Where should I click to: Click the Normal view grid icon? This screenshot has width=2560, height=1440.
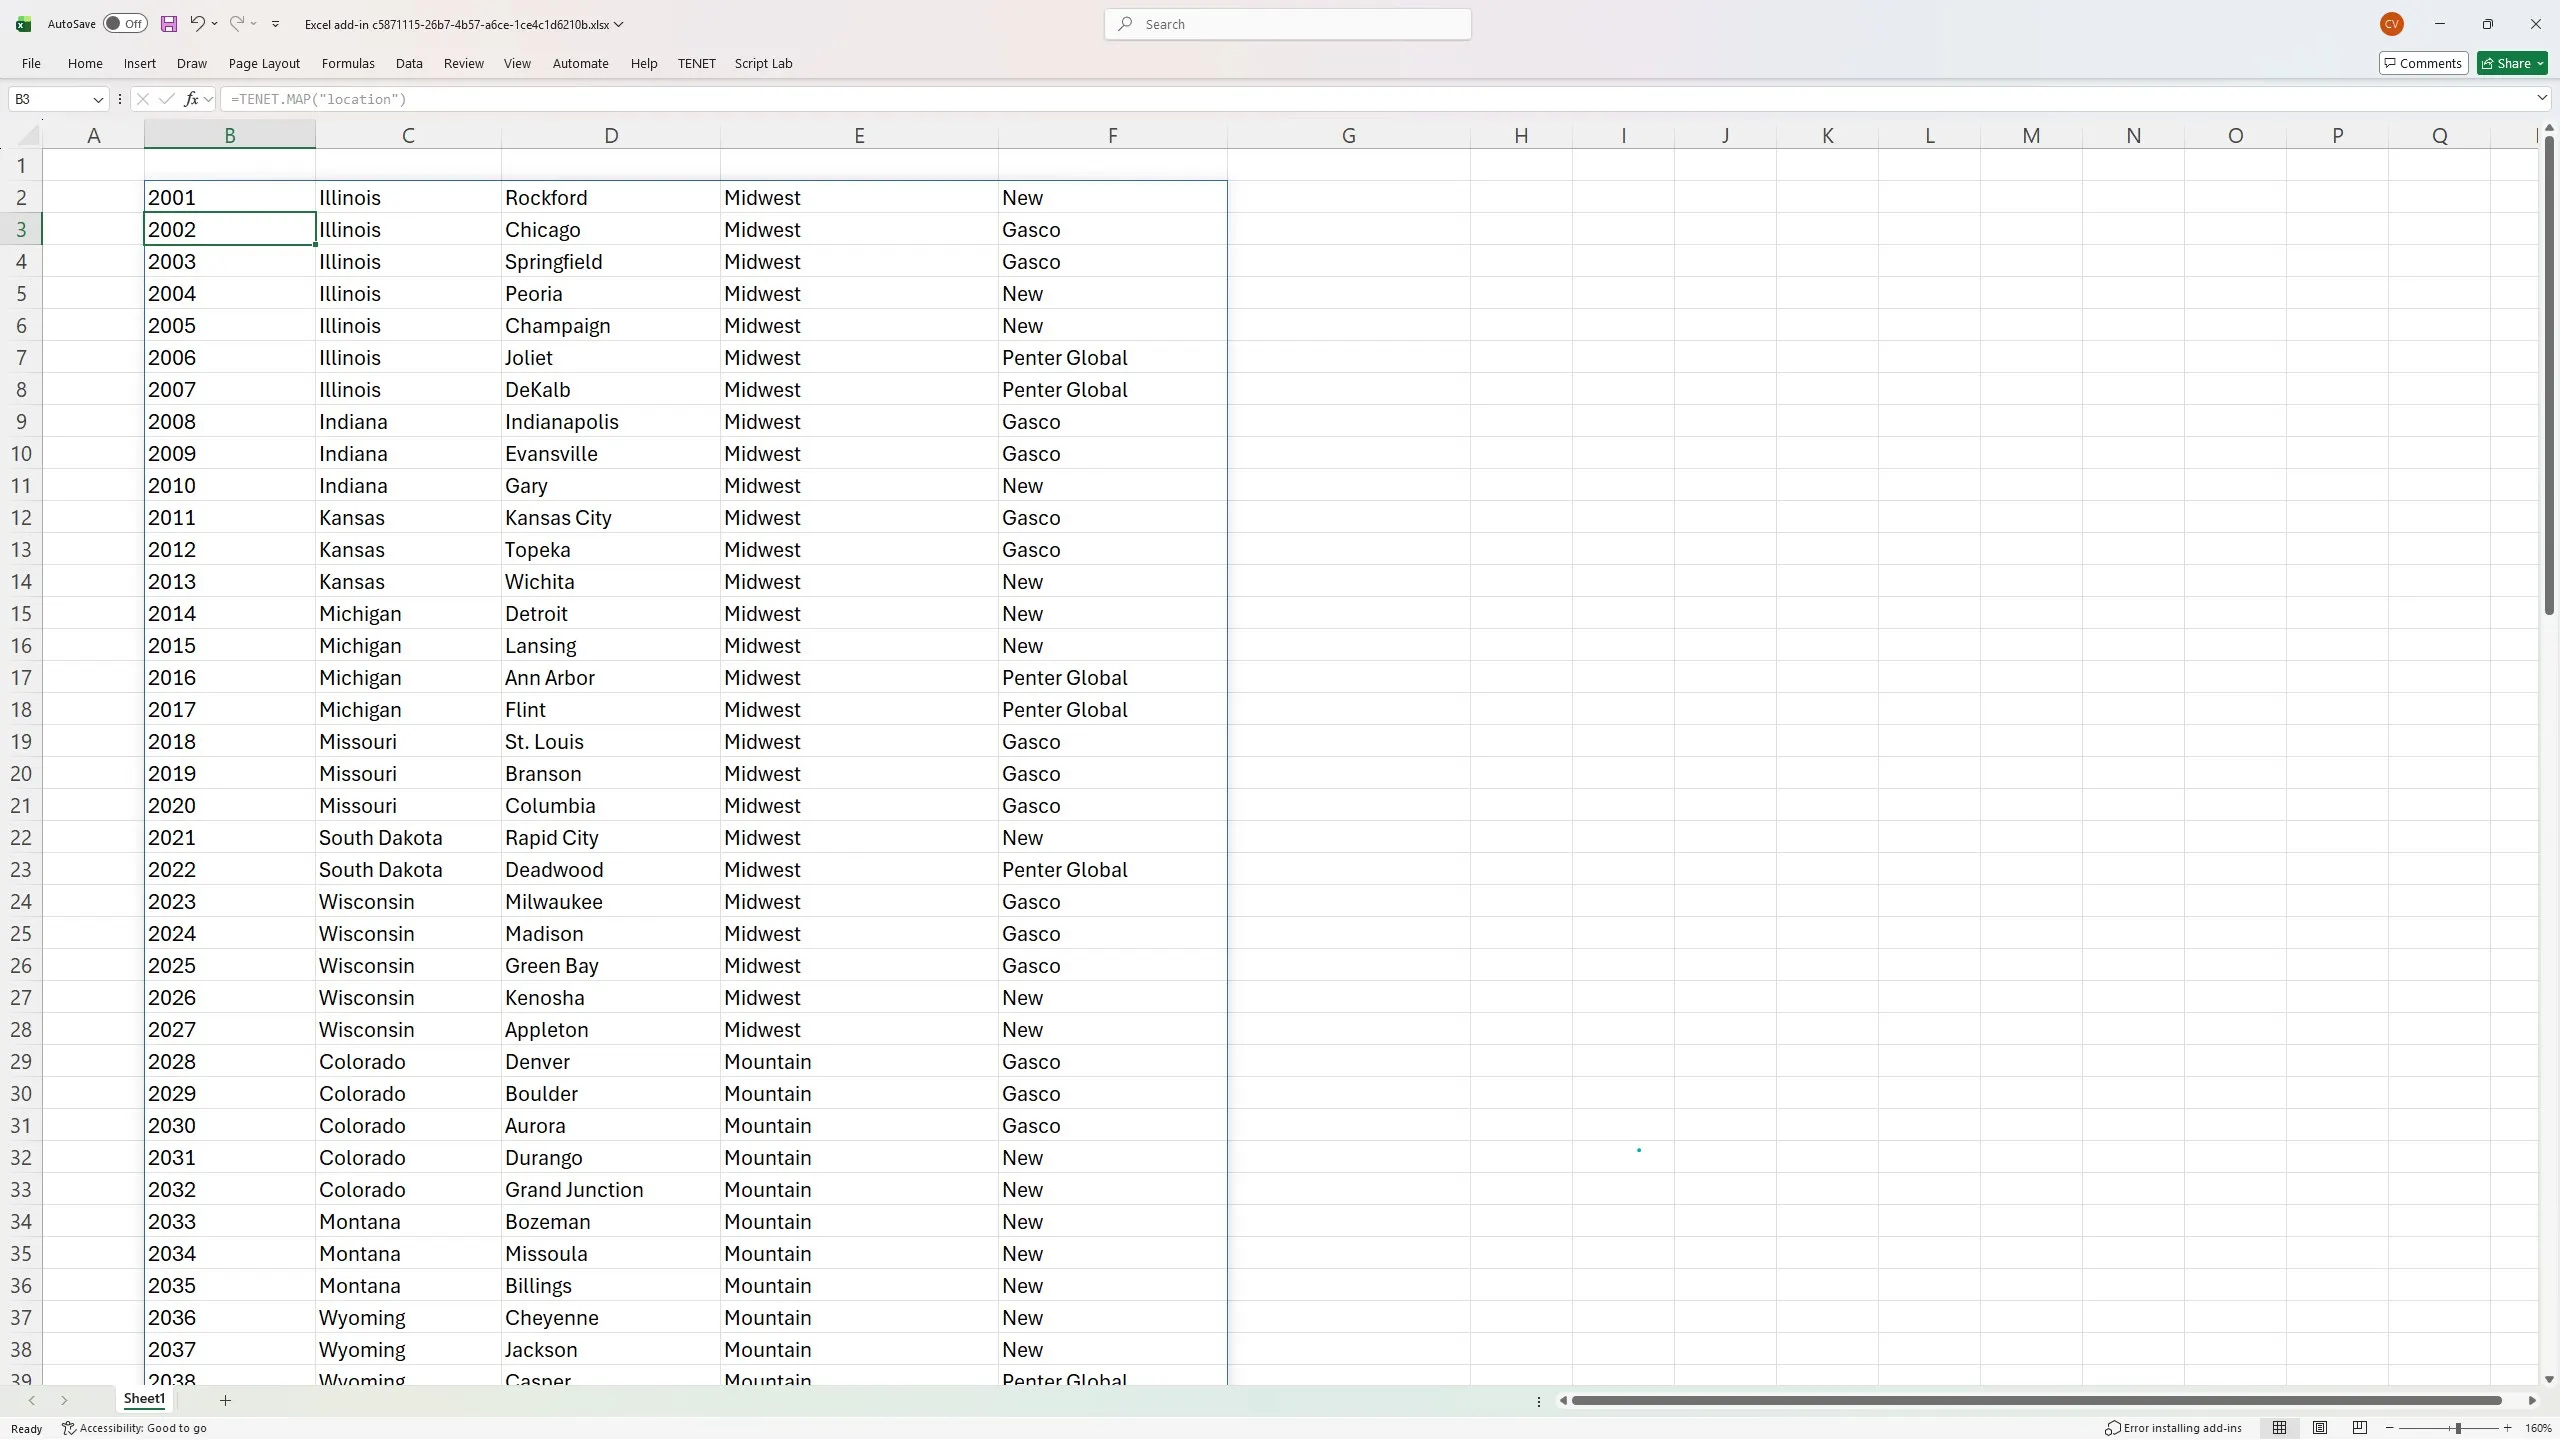tap(2279, 1428)
